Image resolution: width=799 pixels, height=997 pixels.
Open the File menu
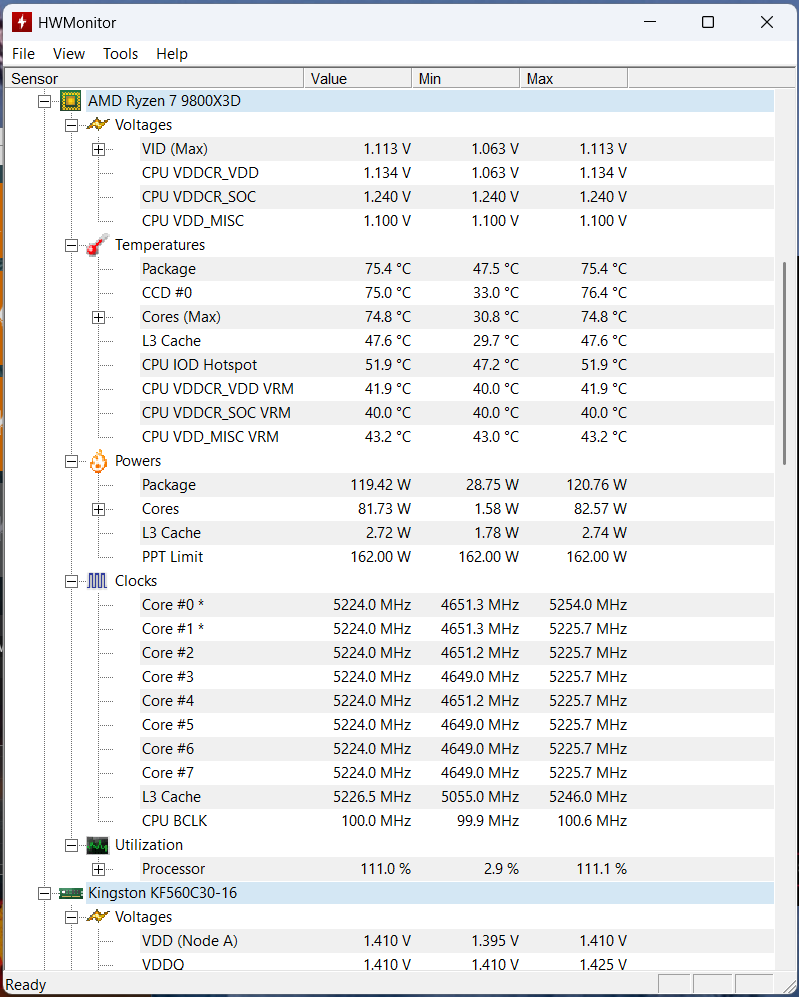coord(24,54)
